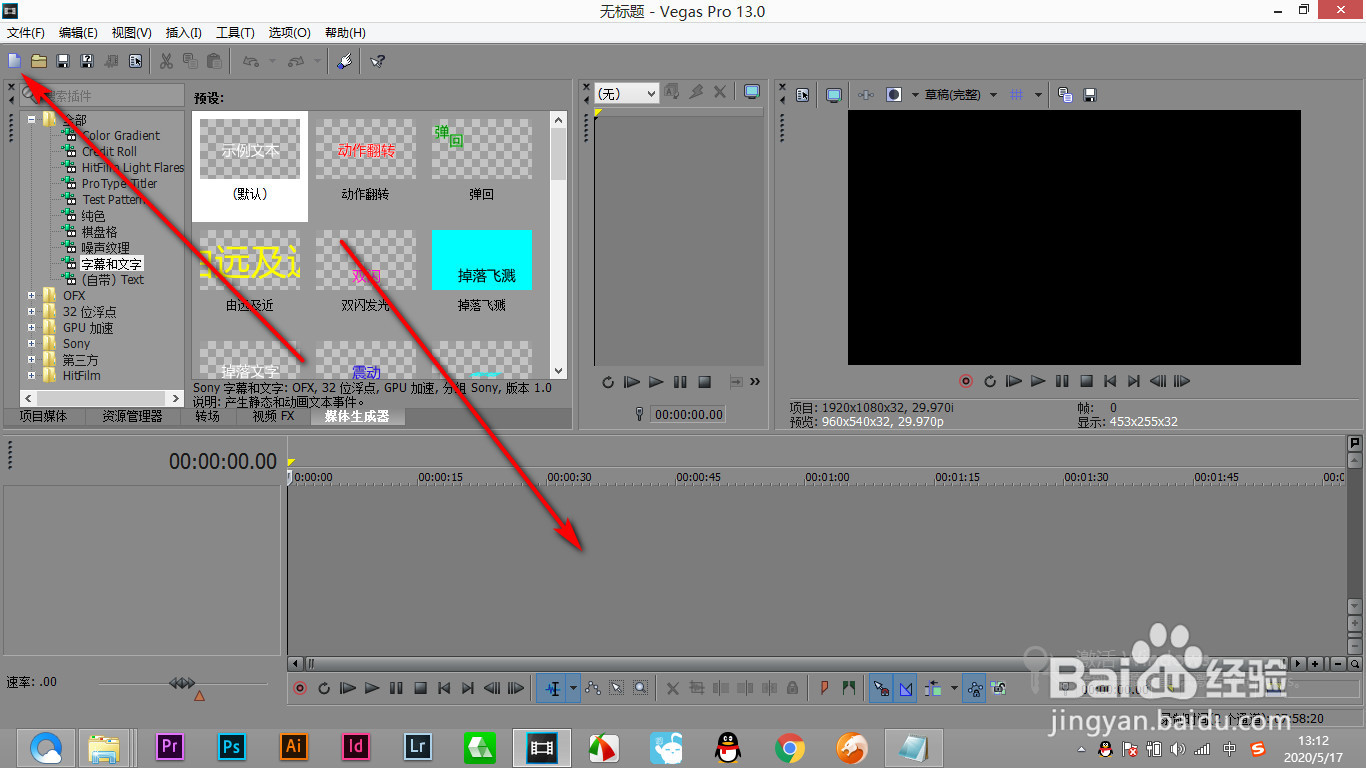Open the (无) trimmer history combo box

(x=626, y=93)
